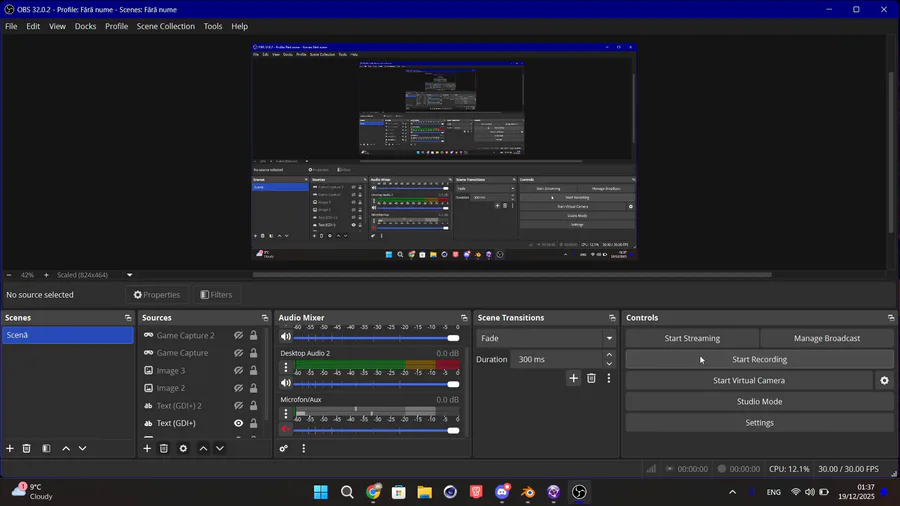The height and width of the screenshot is (506, 900).
Task: Open the Edit menu
Action: coord(33,26)
